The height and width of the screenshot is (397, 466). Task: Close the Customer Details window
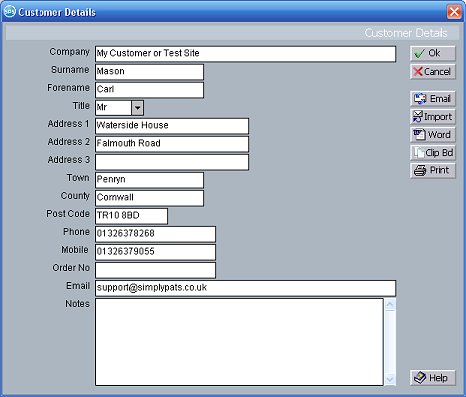pos(454,12)
